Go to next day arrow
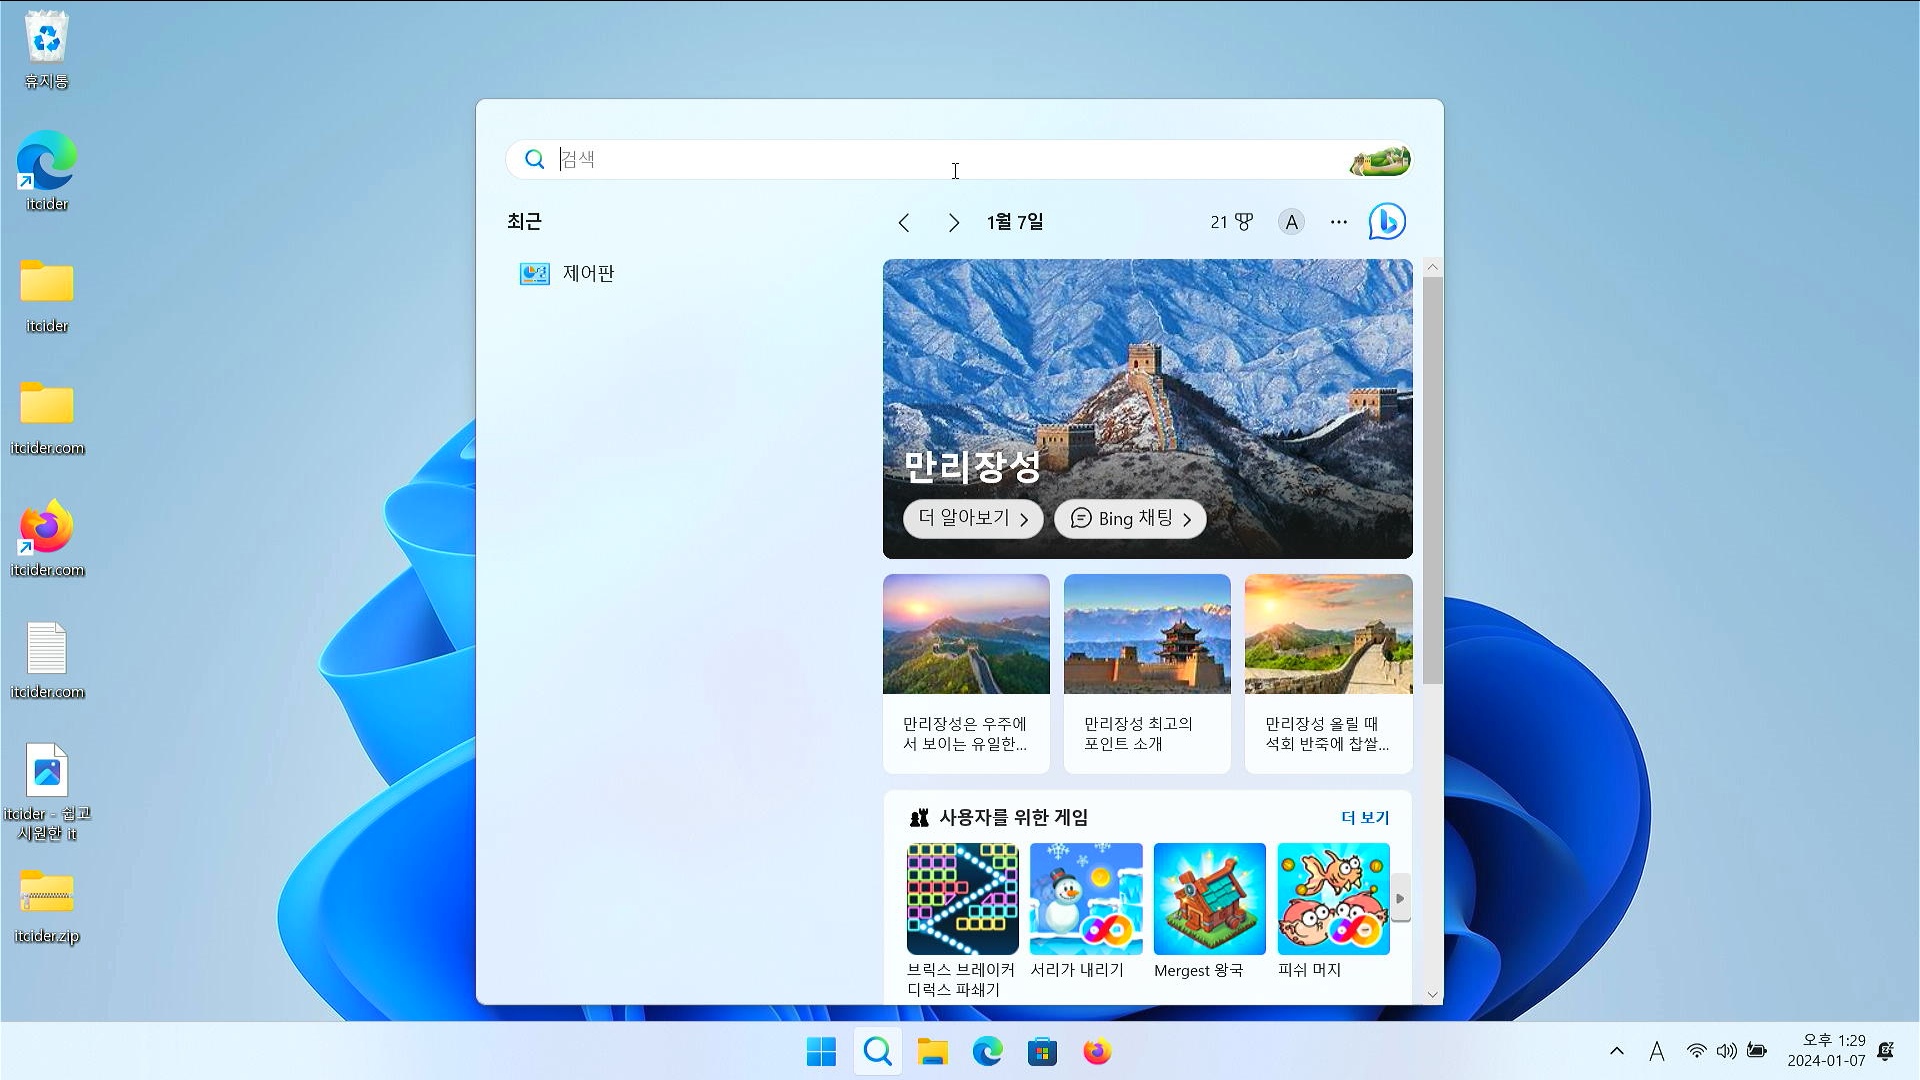1920x1080 pixels. point(953,223)
